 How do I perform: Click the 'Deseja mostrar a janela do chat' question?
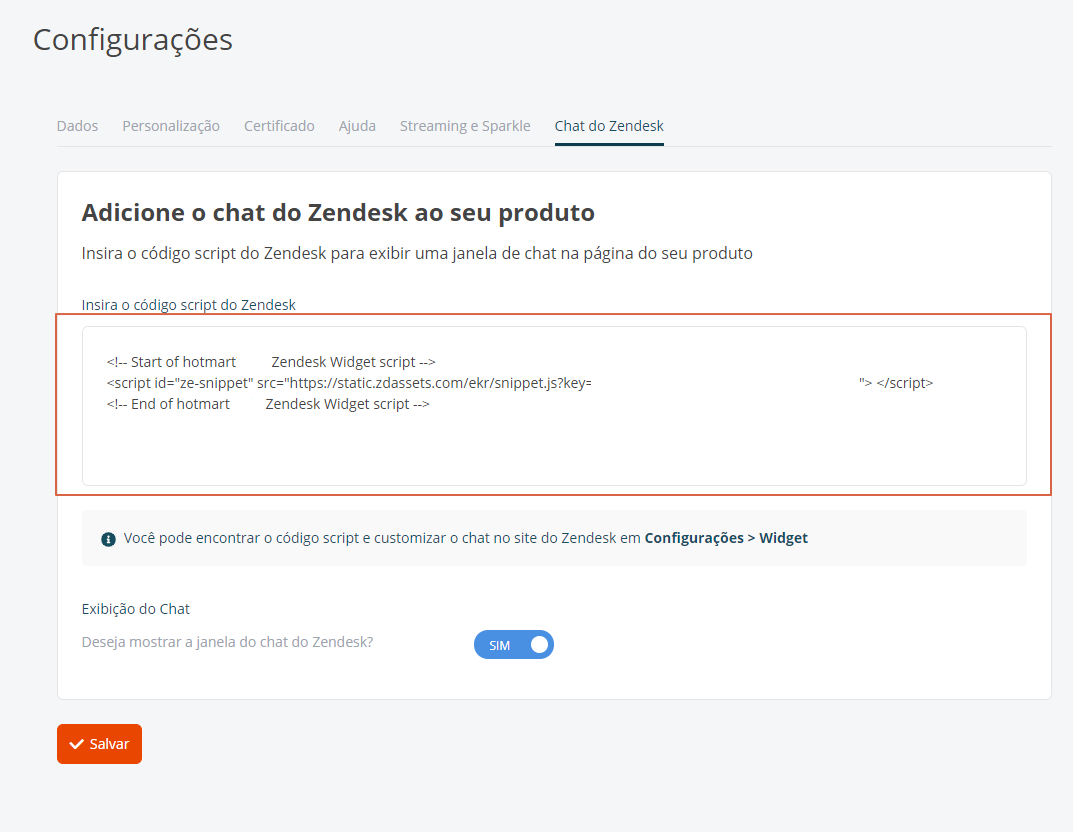(x=227, y=642)
